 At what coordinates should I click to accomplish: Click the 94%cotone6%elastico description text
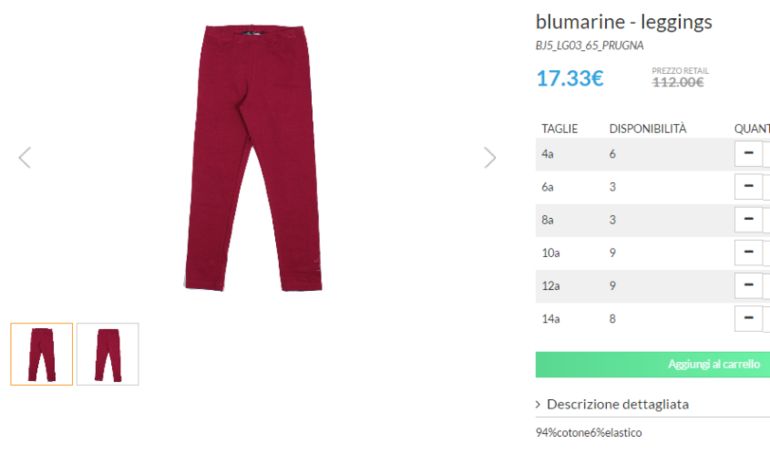pyautogui.click(x=589, y=433)
